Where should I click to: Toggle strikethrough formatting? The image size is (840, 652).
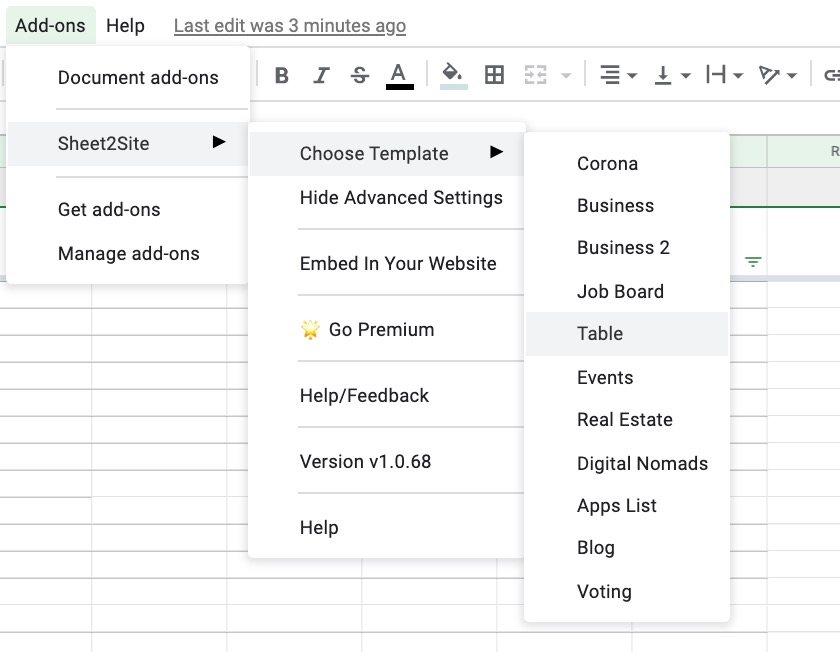click(x=360, y=76)
